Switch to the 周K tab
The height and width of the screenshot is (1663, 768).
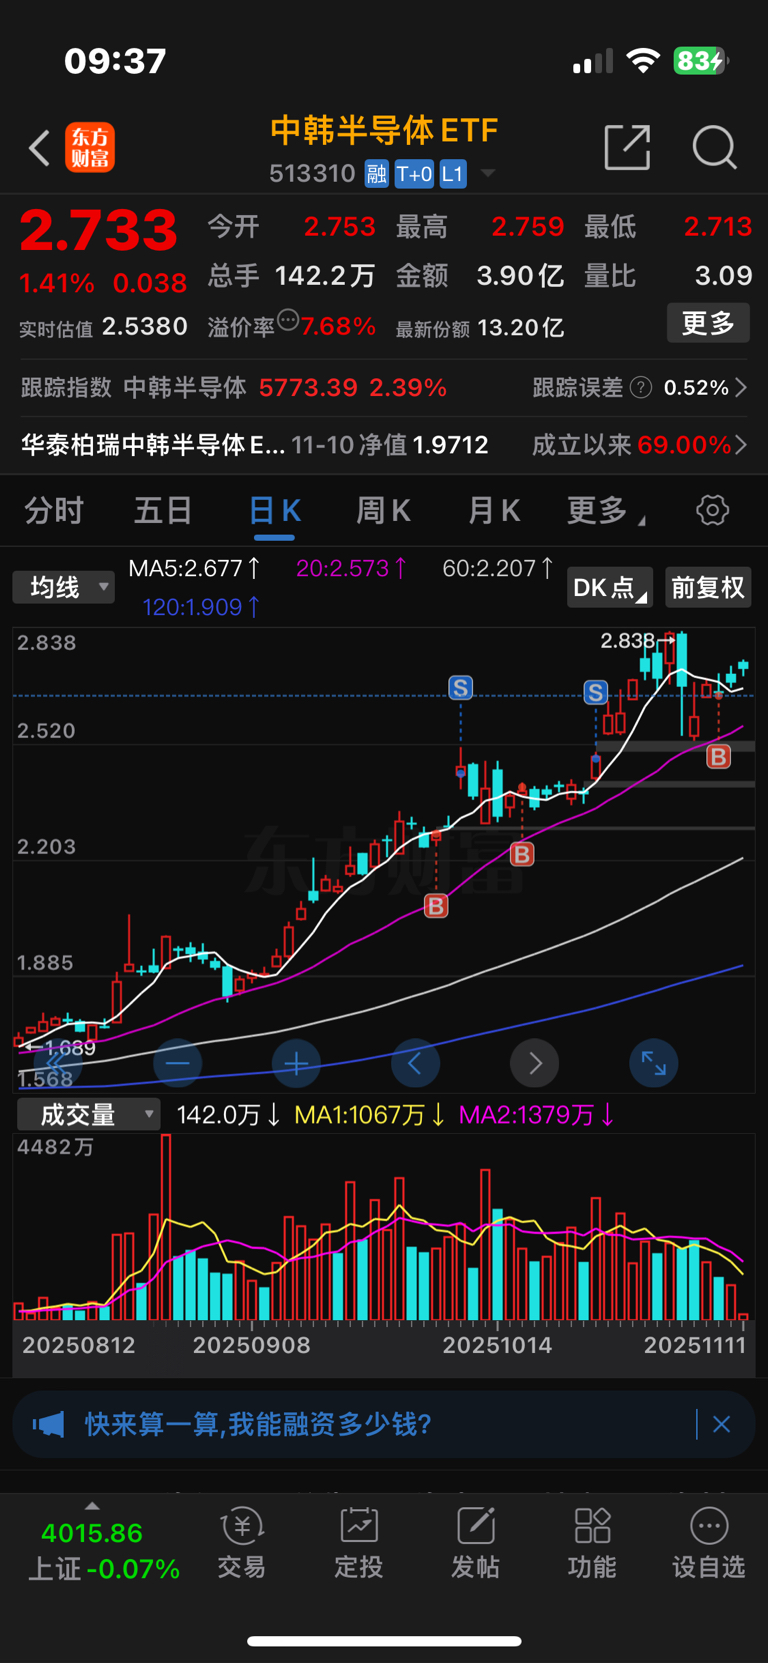click(x=383, y=511)
